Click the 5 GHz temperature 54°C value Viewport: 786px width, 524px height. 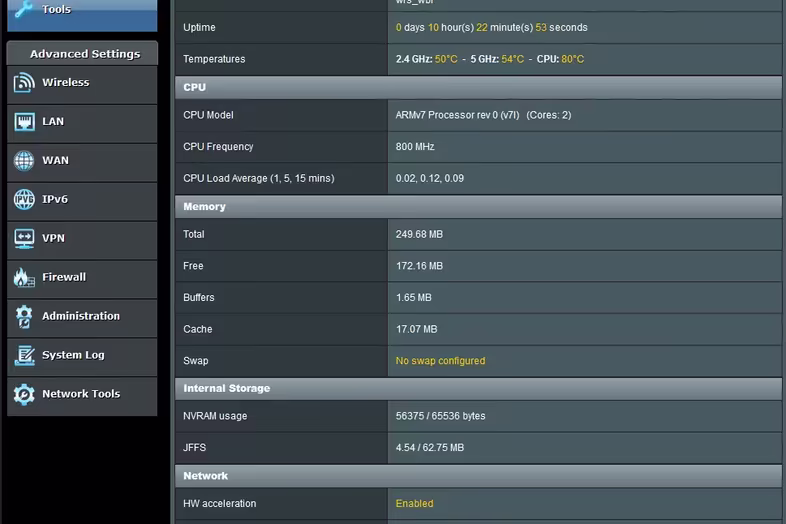(x=512, y=59)
